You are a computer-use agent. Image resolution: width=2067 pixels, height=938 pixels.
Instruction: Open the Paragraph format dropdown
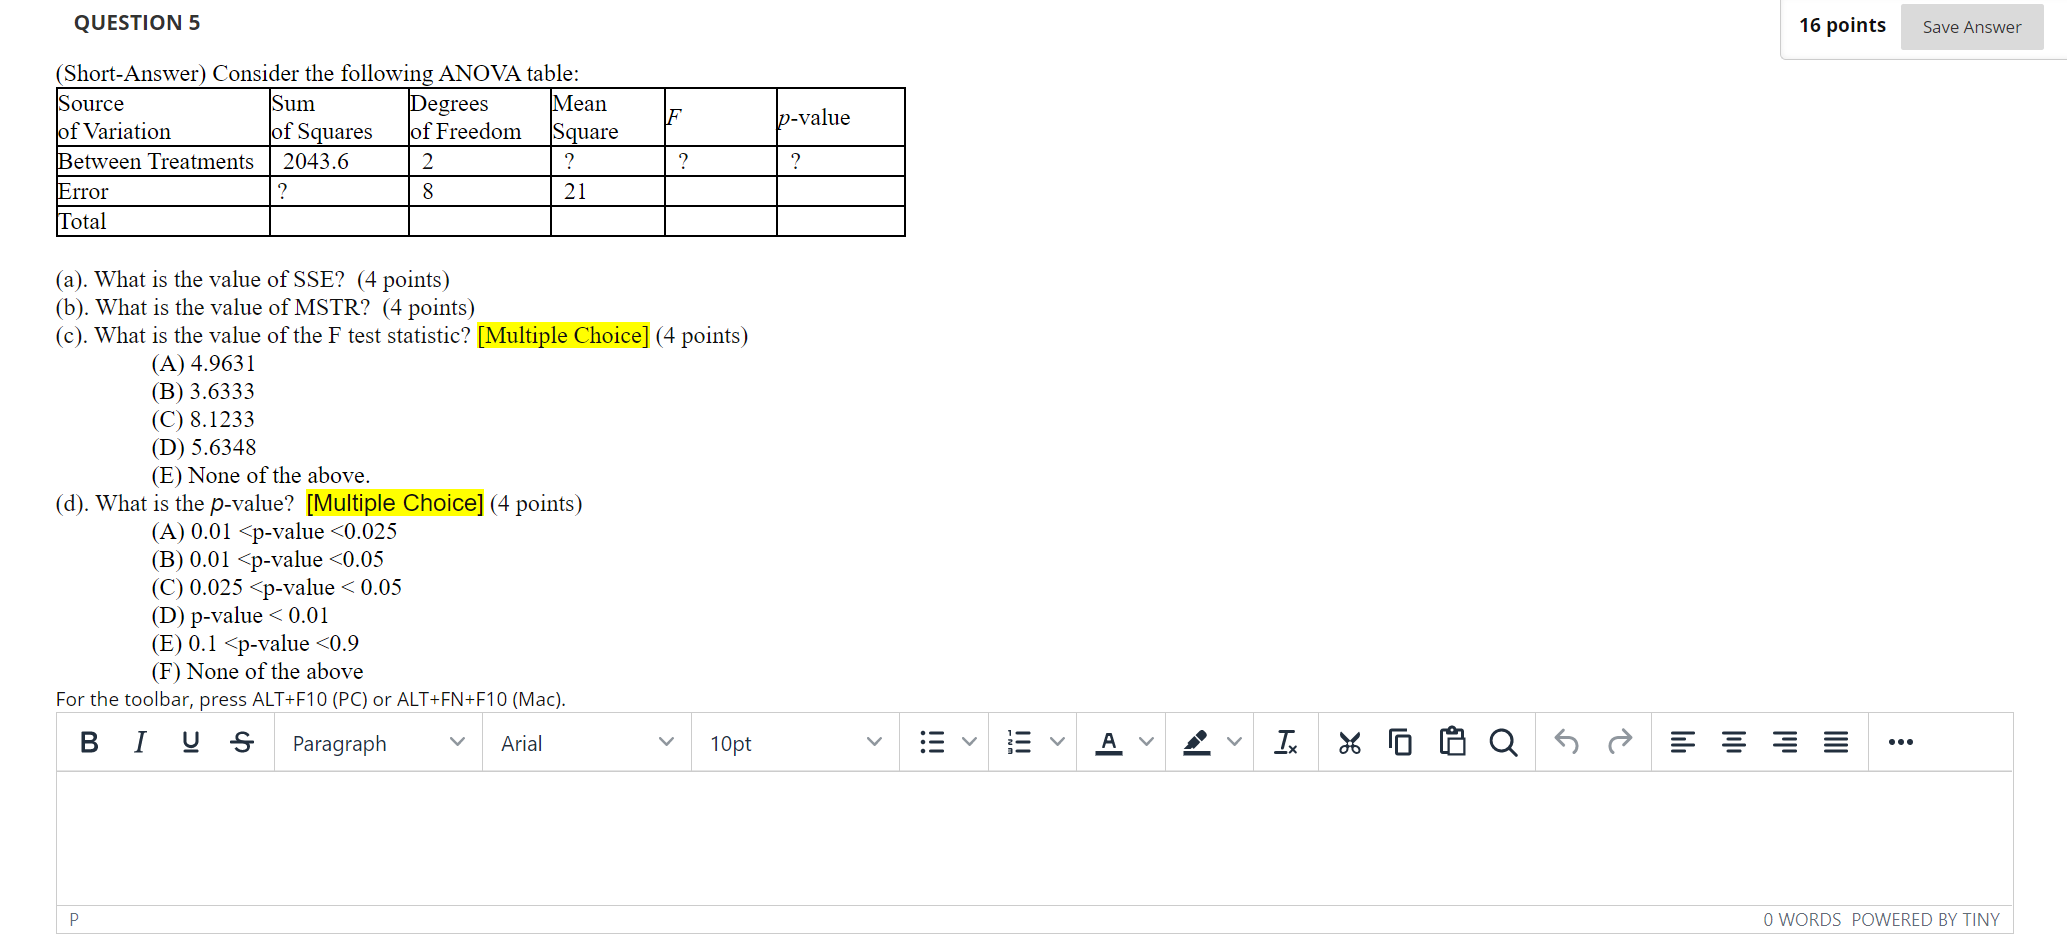378,742
